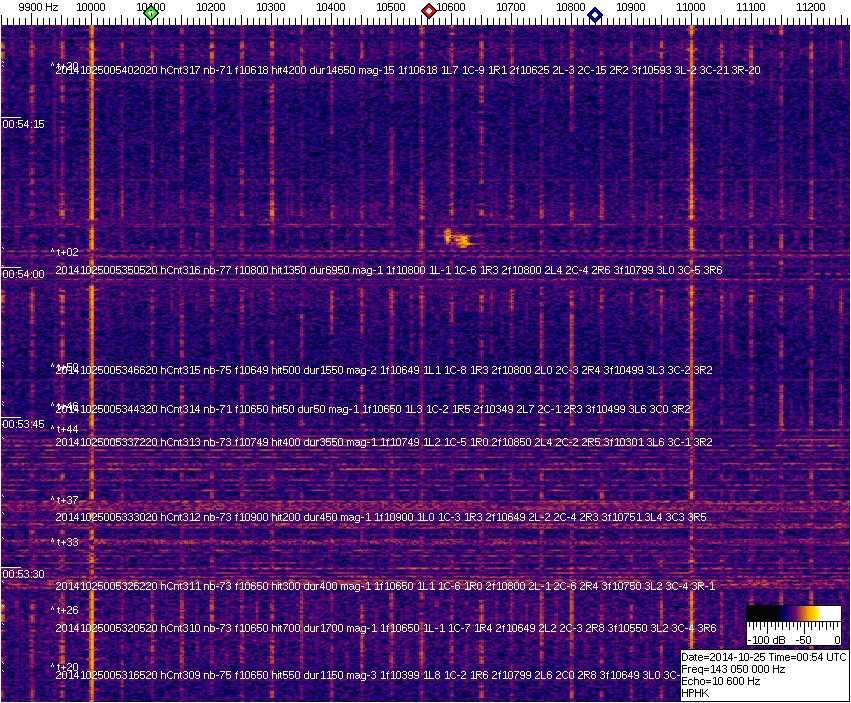This screenshot has height=703, width=851.
Task: Pick the 00:53:45 time label
Action: (x=23, y=424)
